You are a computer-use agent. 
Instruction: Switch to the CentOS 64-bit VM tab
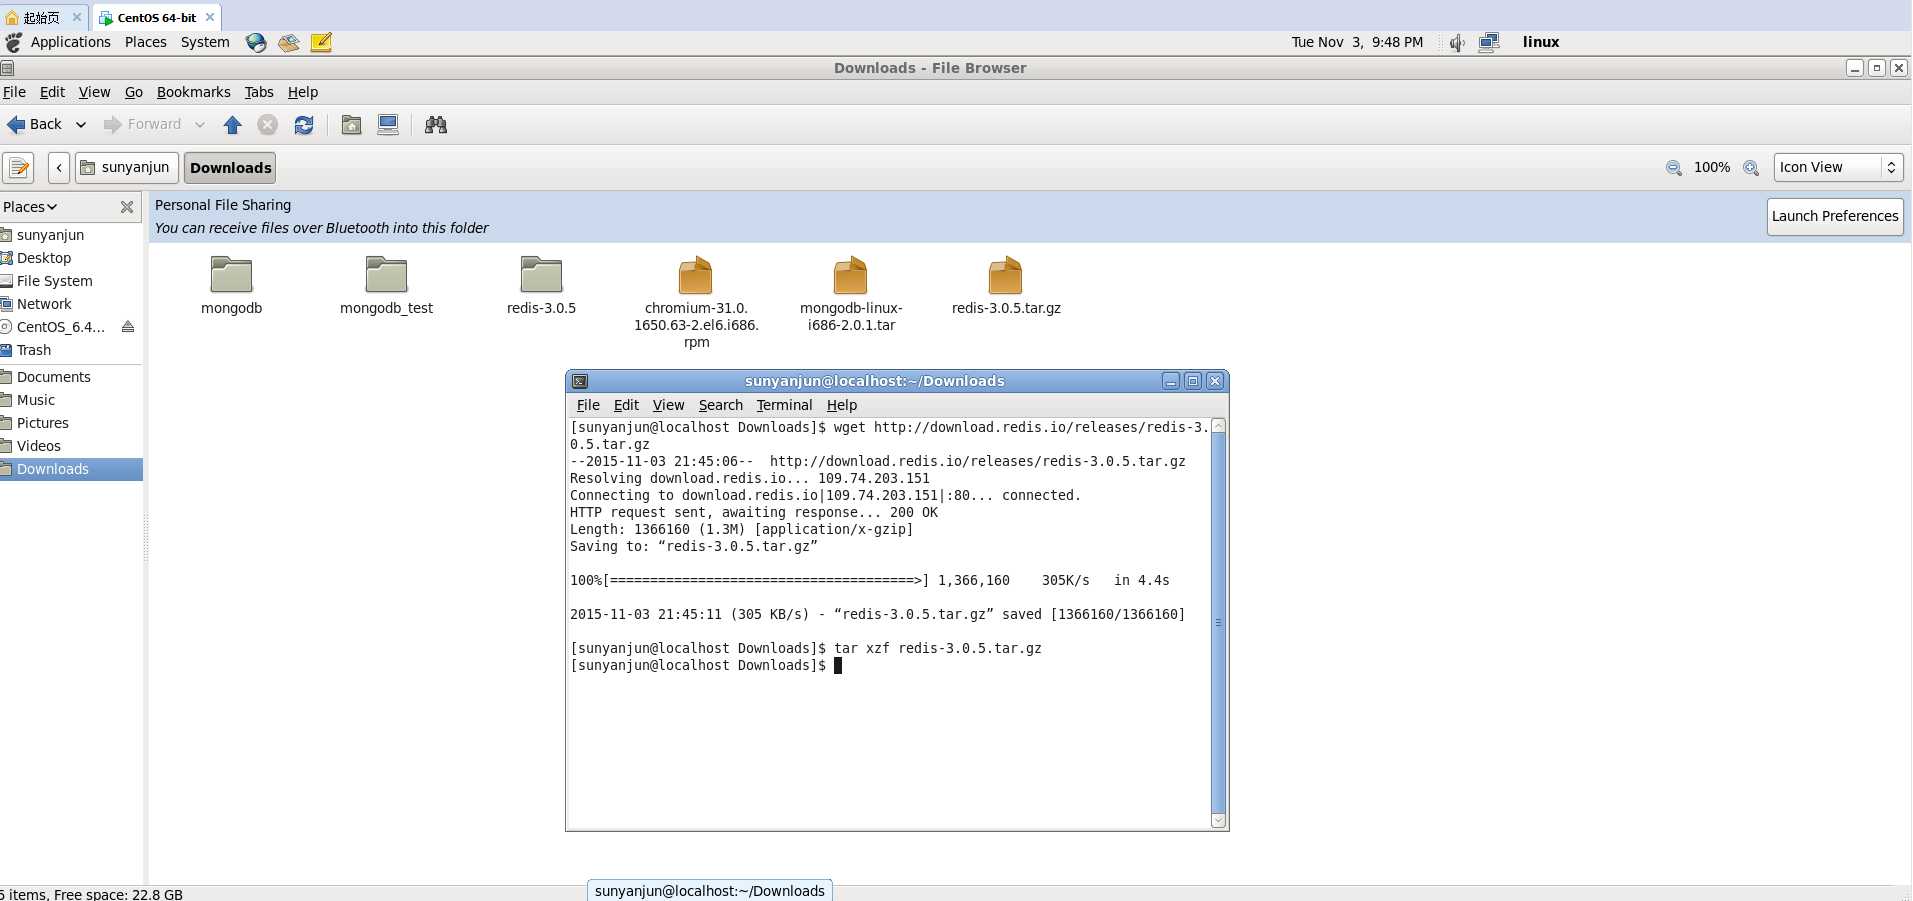(156, 17)
